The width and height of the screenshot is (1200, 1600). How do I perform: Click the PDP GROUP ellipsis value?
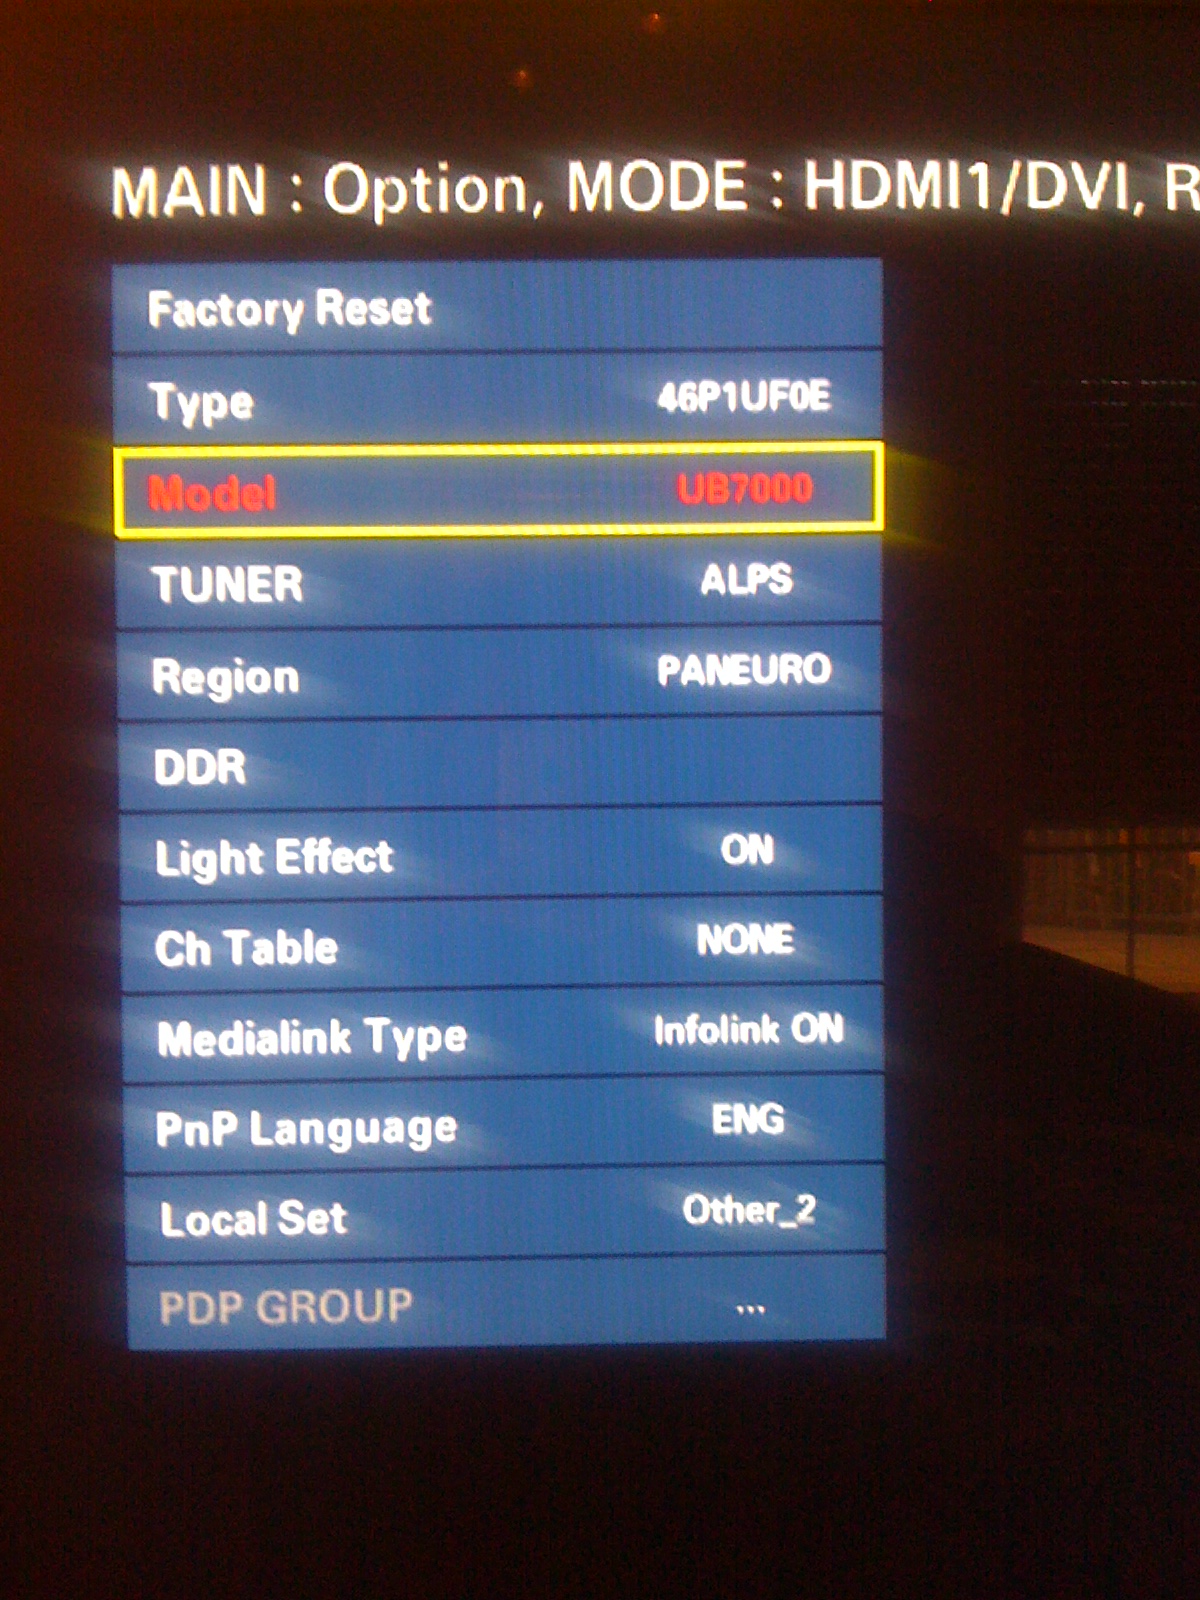[x=751, y=1309]
